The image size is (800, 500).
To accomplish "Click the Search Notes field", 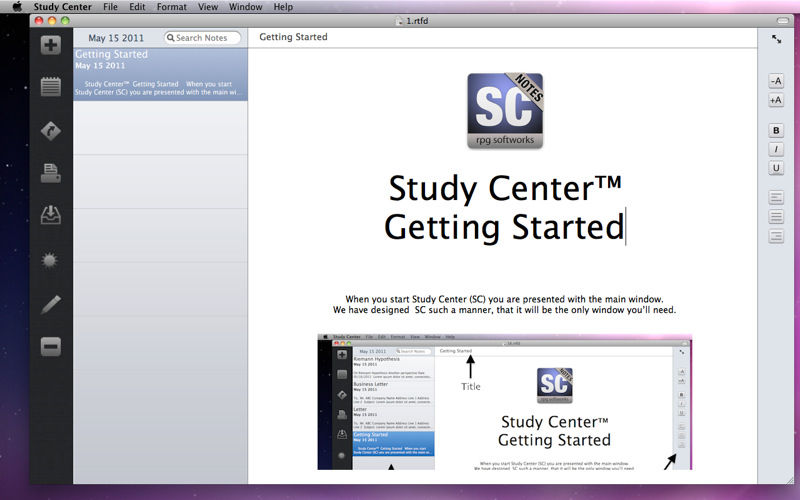I will pos(202,38).
